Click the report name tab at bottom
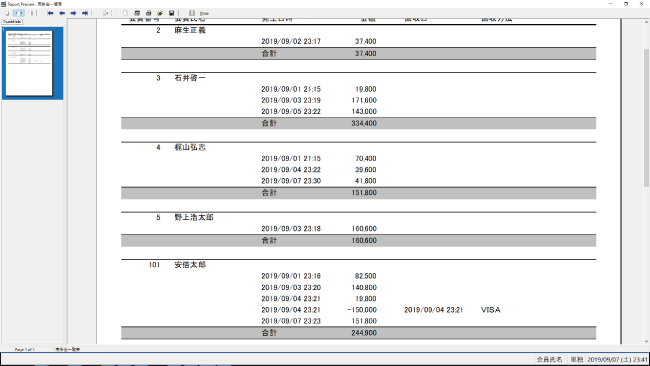 click(x=68, y=349)
